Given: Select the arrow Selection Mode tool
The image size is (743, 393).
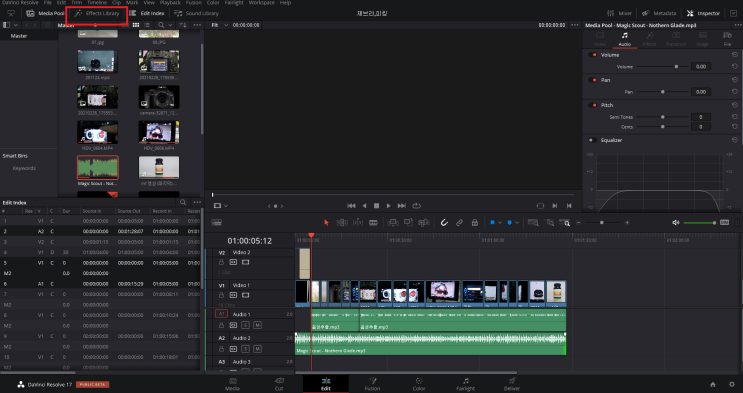Looking at the screenshot, I should click(326, 222).
